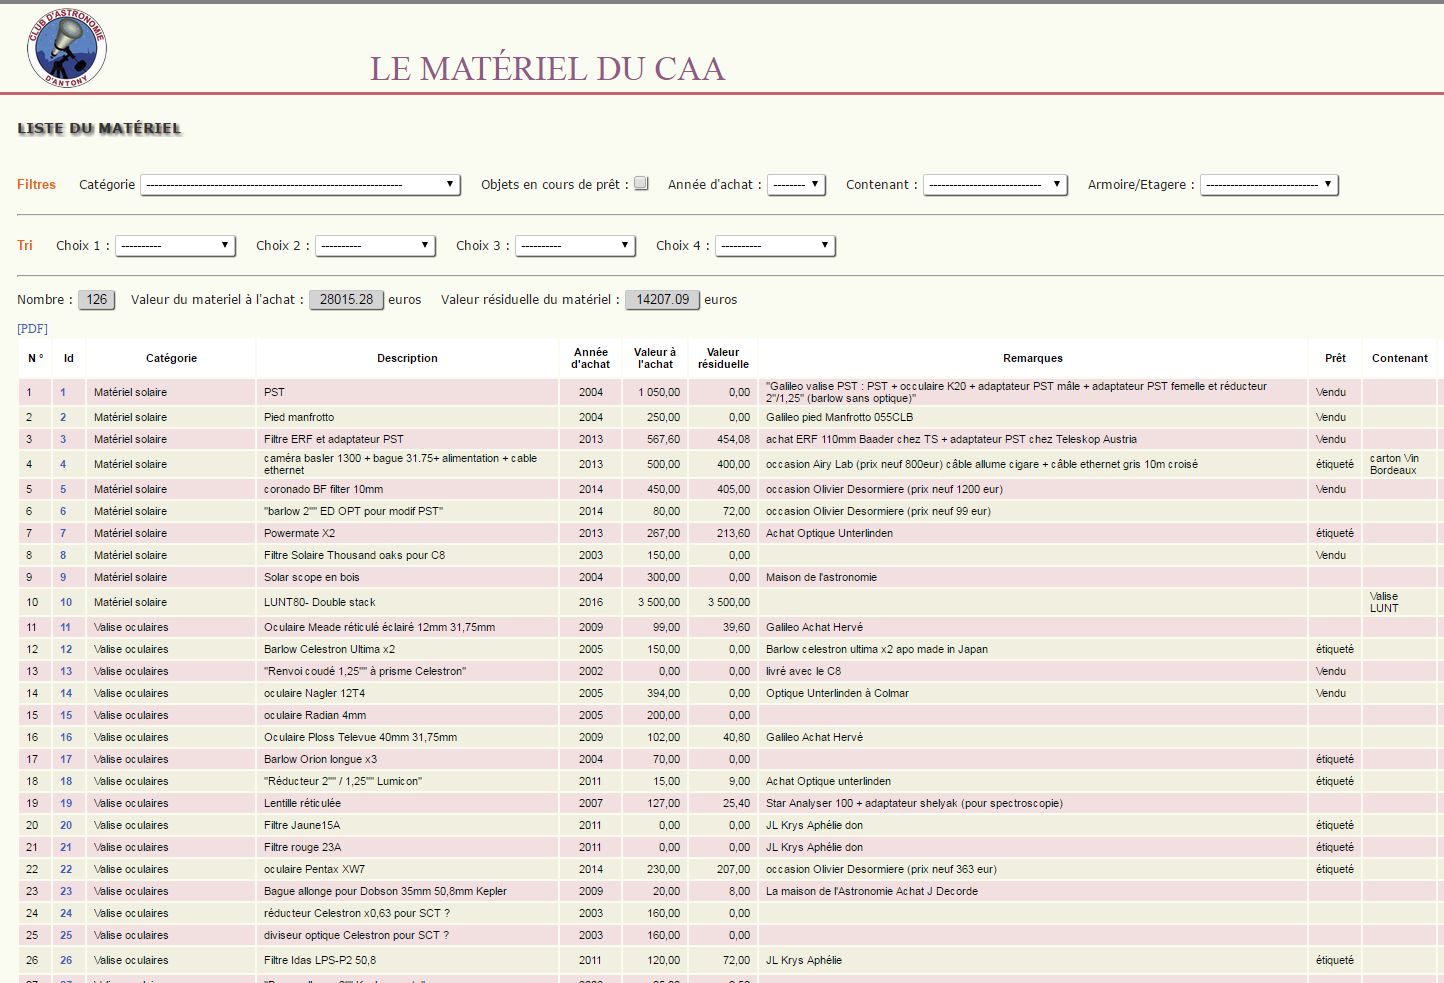Open Id 22 link for oculaire Pentax XW7
The width and height of the screenshot is (1444, 983).
click(x=66, y=870)
